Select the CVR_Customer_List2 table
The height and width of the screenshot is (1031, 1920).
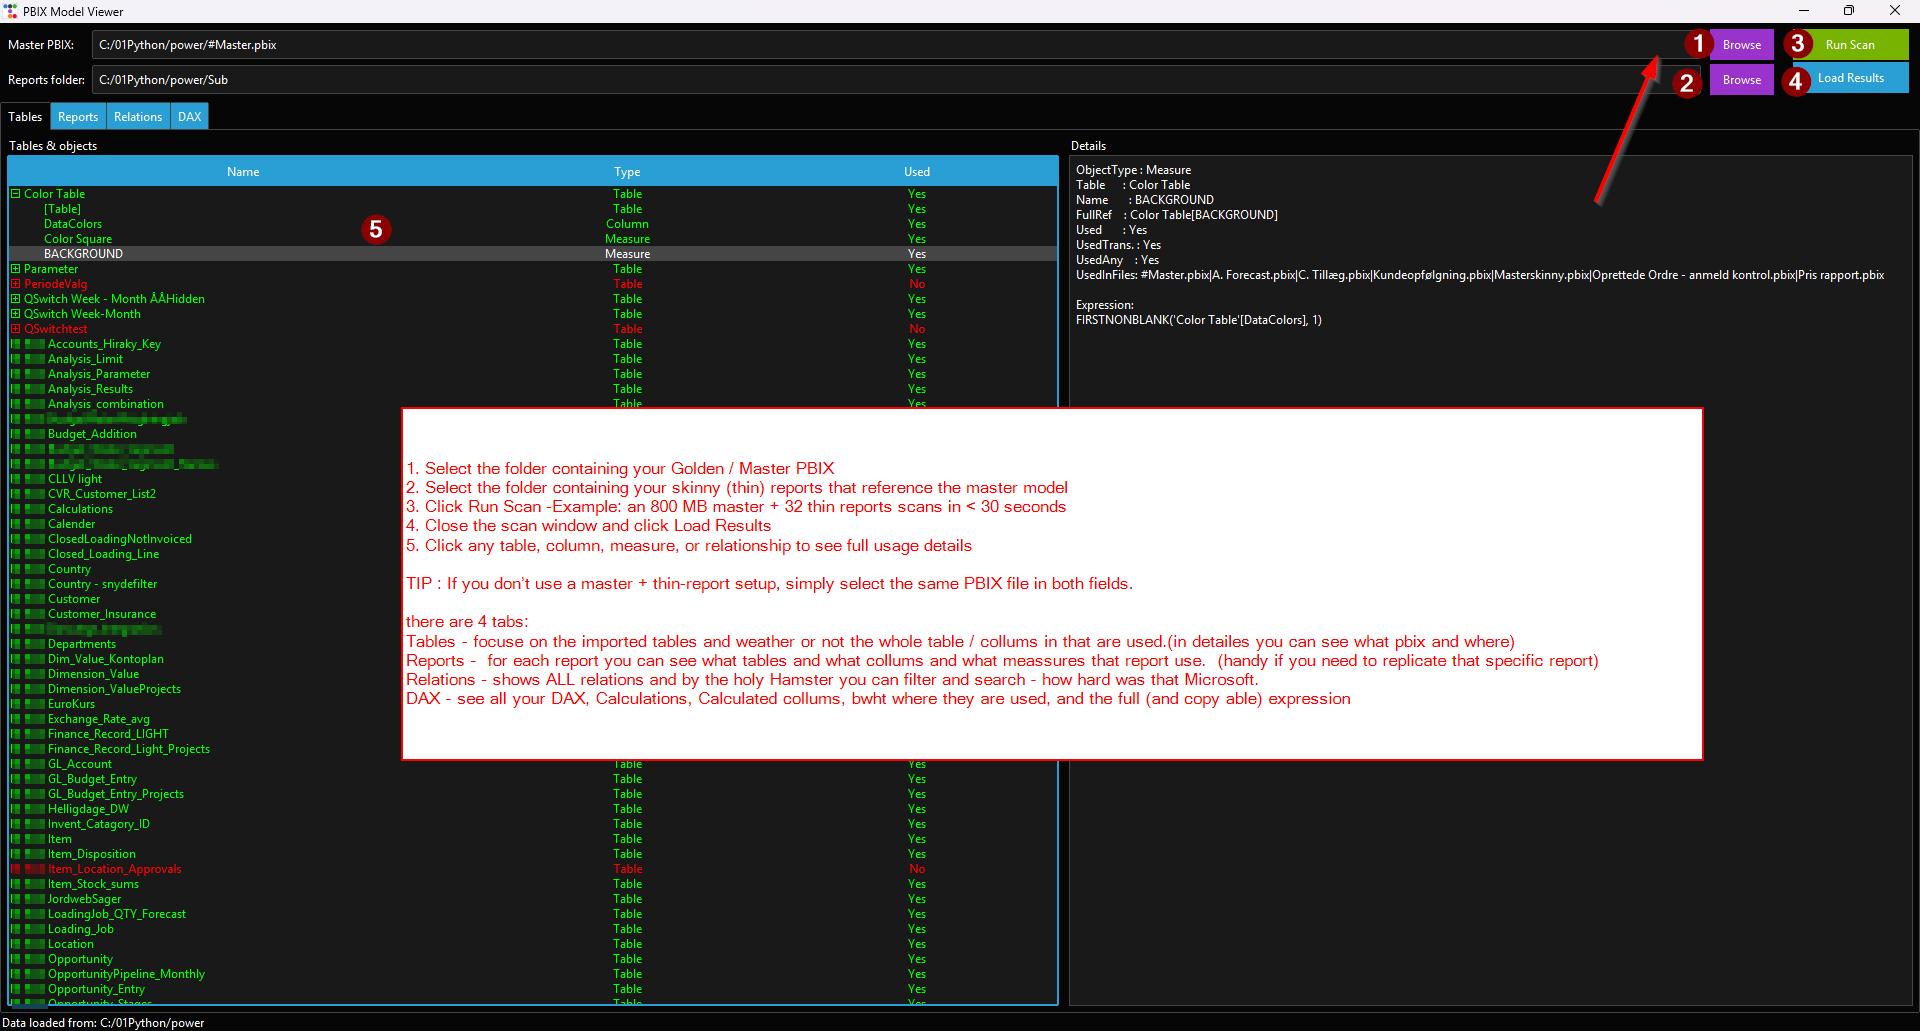pos(102,494)
